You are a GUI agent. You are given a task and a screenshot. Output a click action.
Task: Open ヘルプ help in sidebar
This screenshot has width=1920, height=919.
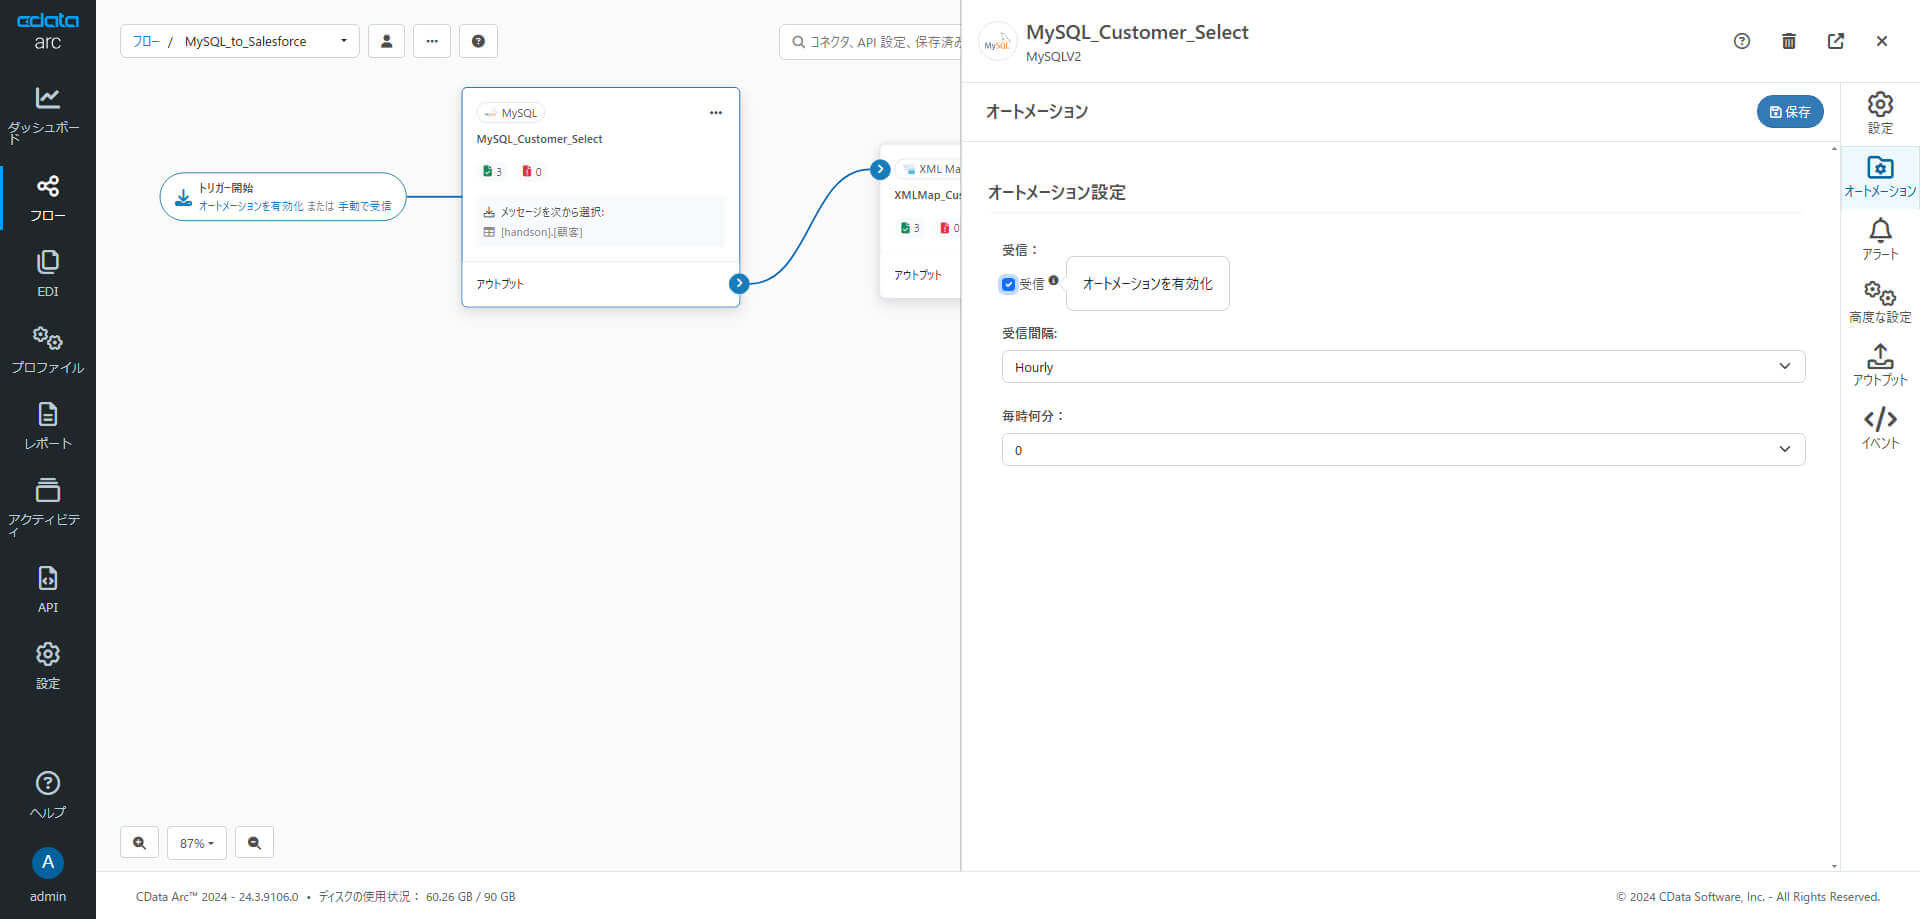47,795
